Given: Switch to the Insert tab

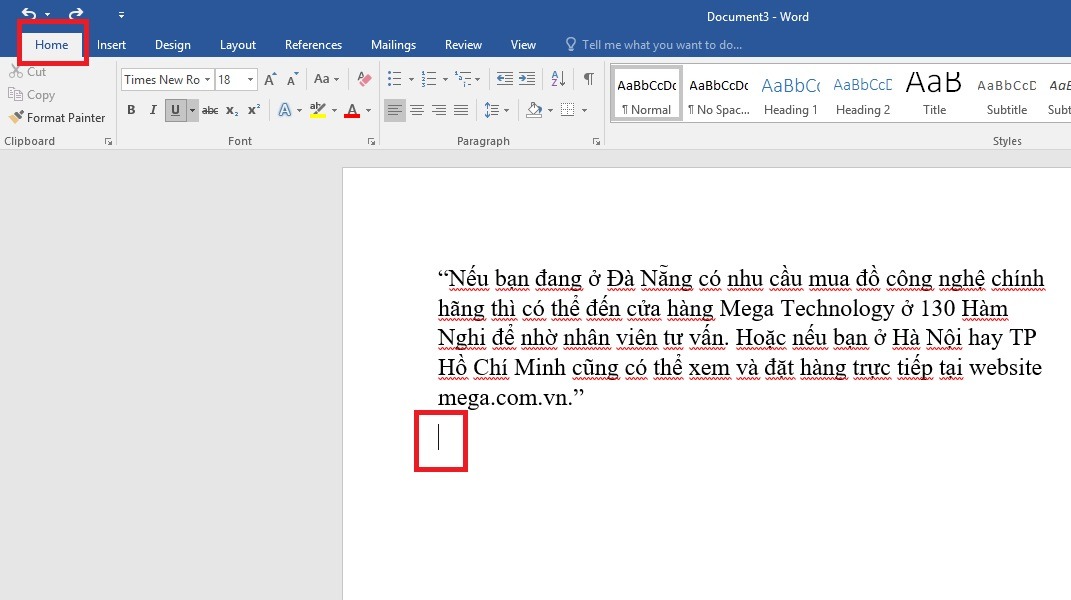Looking at the screenshot, I should 111,44.
